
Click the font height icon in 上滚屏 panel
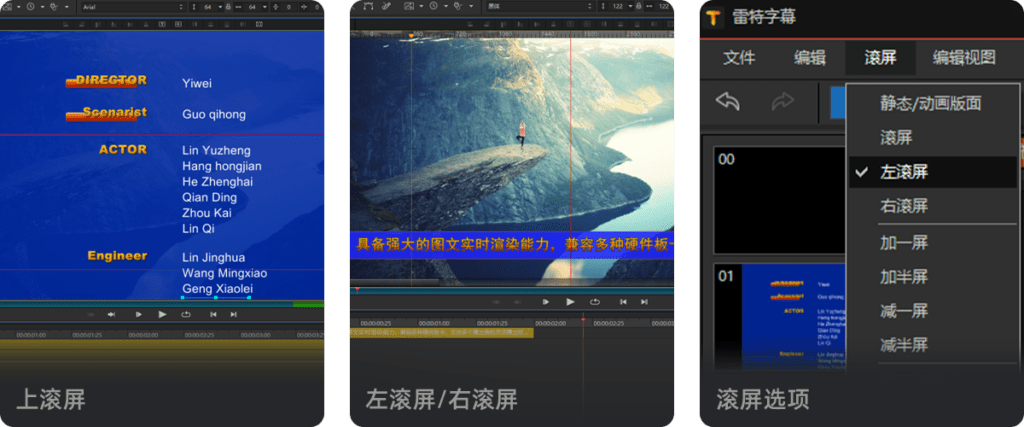tap(194, 7)
